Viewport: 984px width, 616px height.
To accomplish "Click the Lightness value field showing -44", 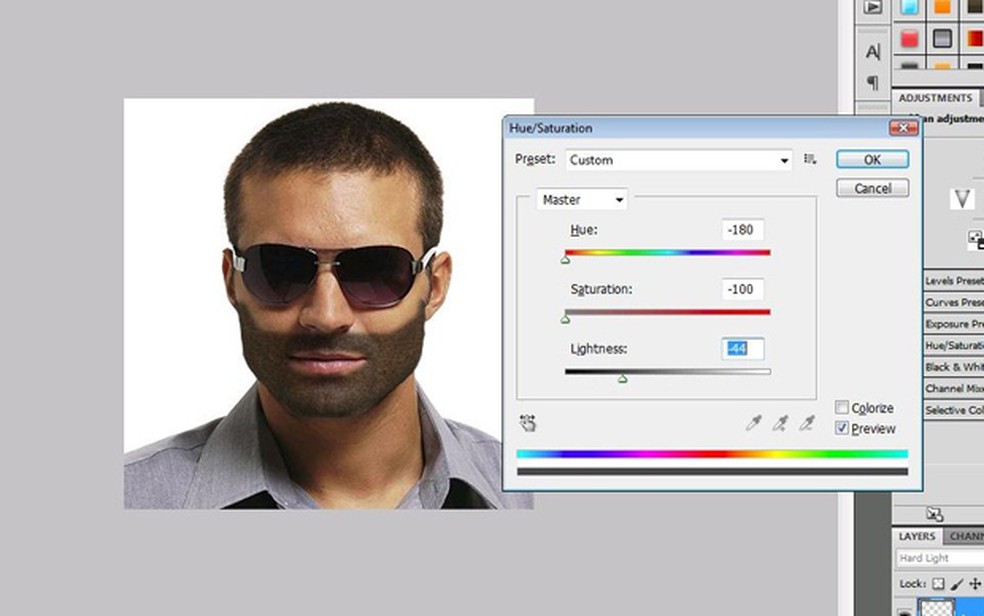I will click(x=743, y=349).
